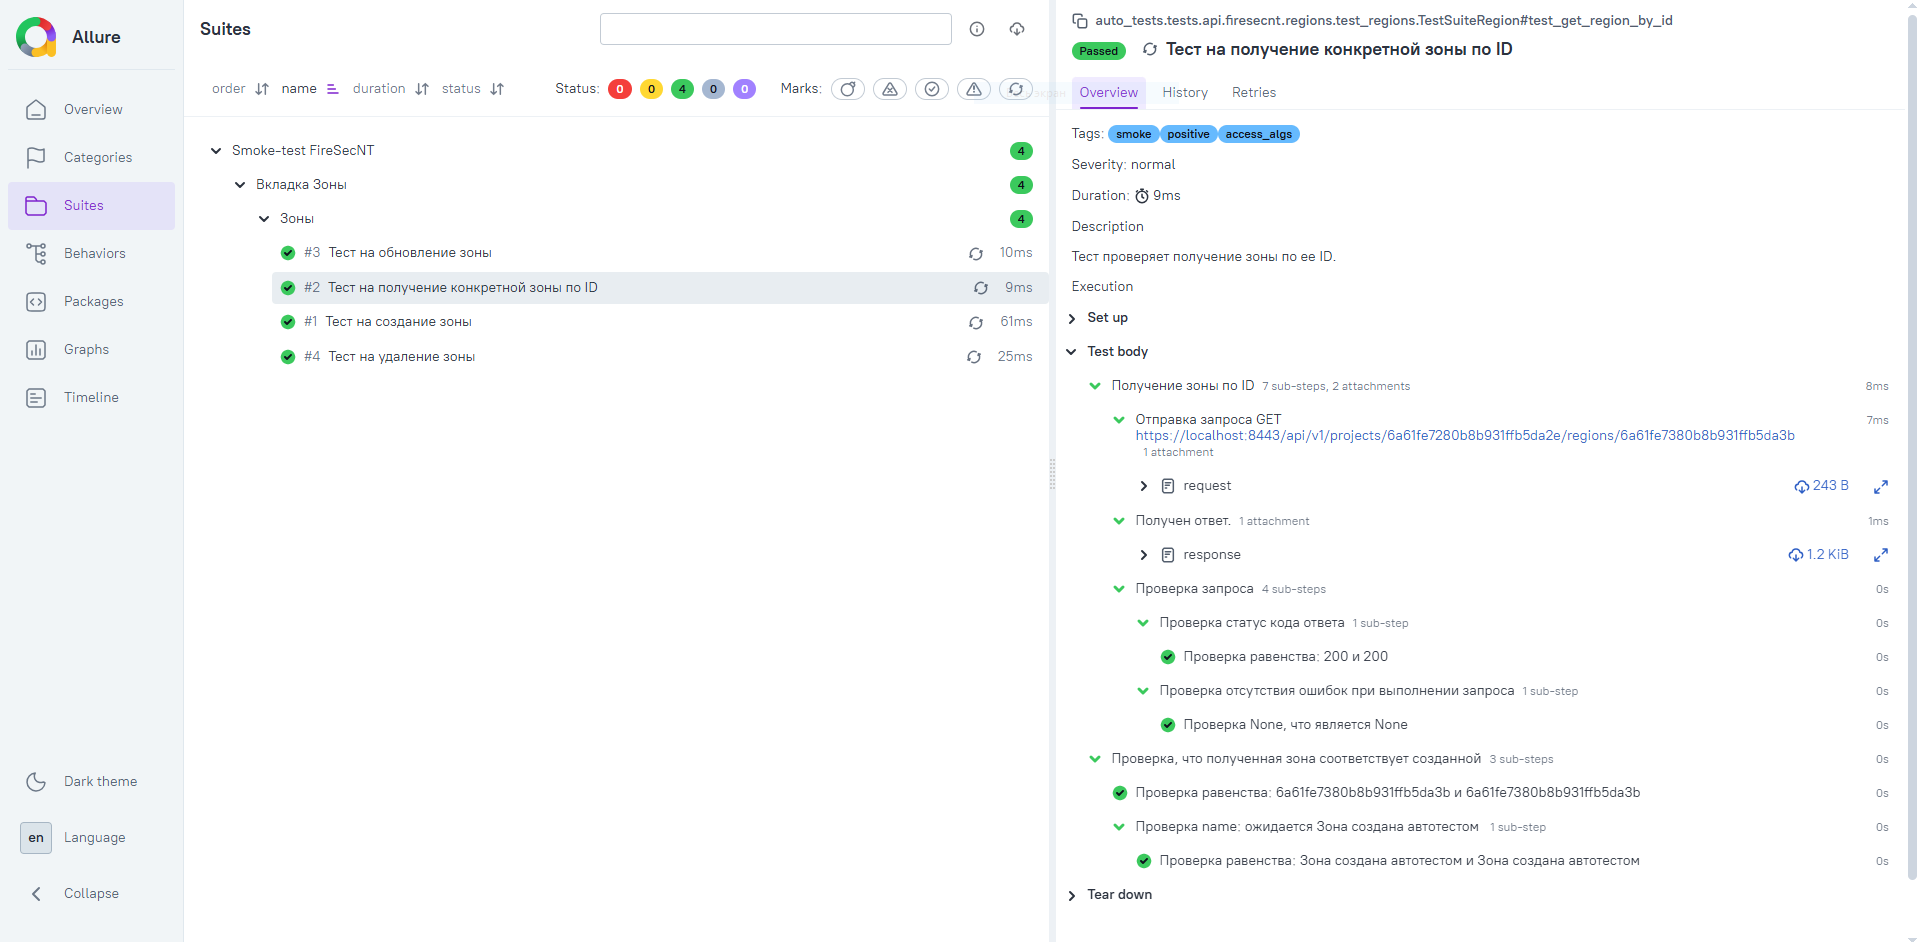Focus the suites search input field
Image resolution: width=1920 pixels, height=942 pixels.
tap(775, 29)
